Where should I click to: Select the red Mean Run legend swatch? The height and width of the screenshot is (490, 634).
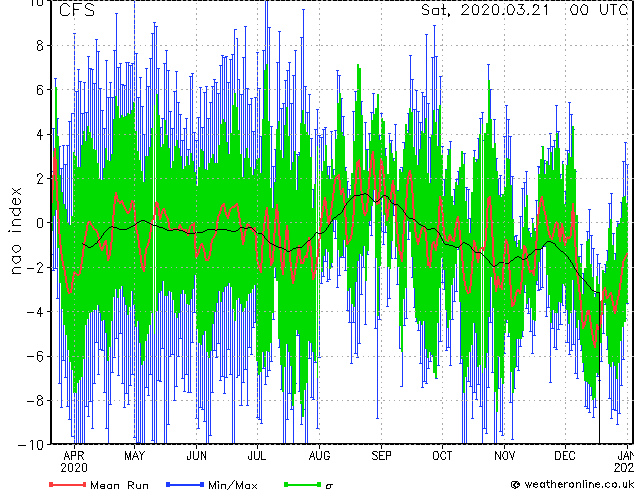tap(68, 484)
